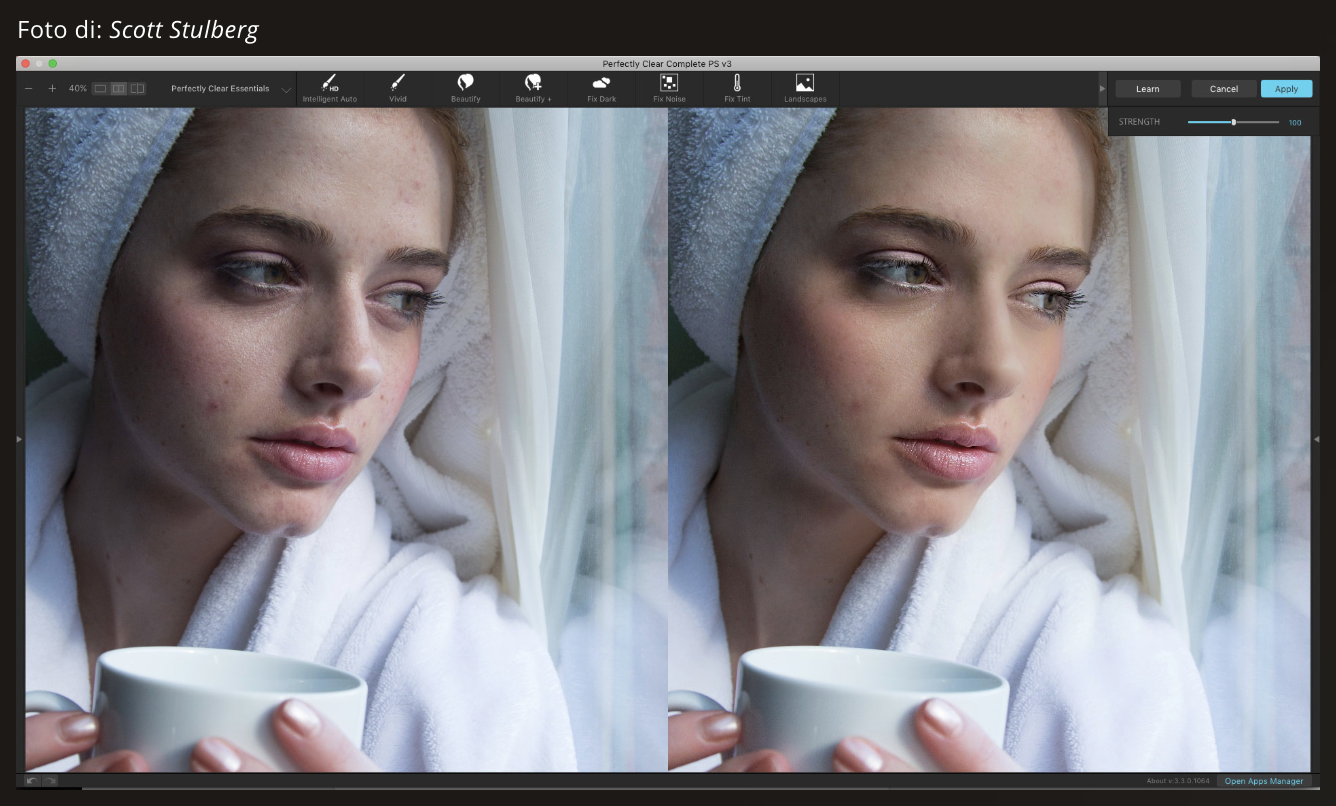Image resolution: width=1336 pixels, height=806 pixels.
Task: Expand the left side panel arrow
Action: [19, 439]
